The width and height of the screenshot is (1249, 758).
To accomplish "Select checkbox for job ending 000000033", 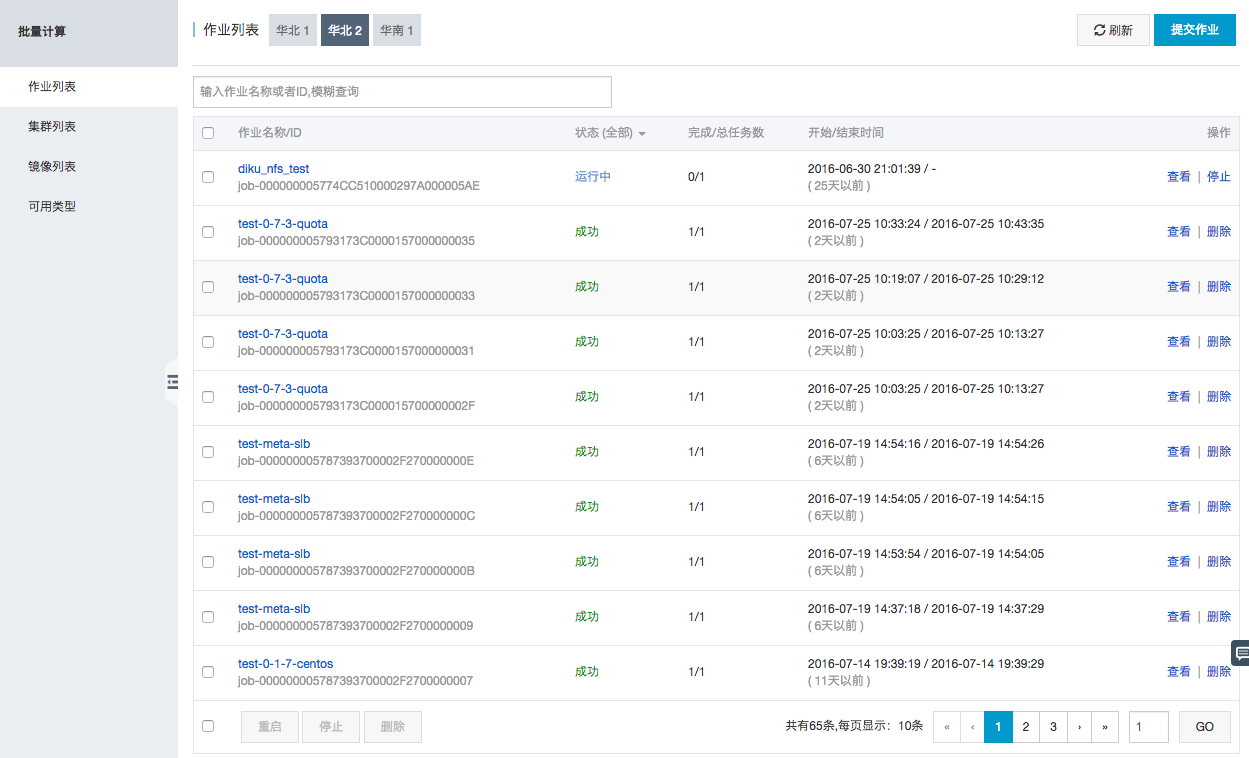I will tap(208, 287).
